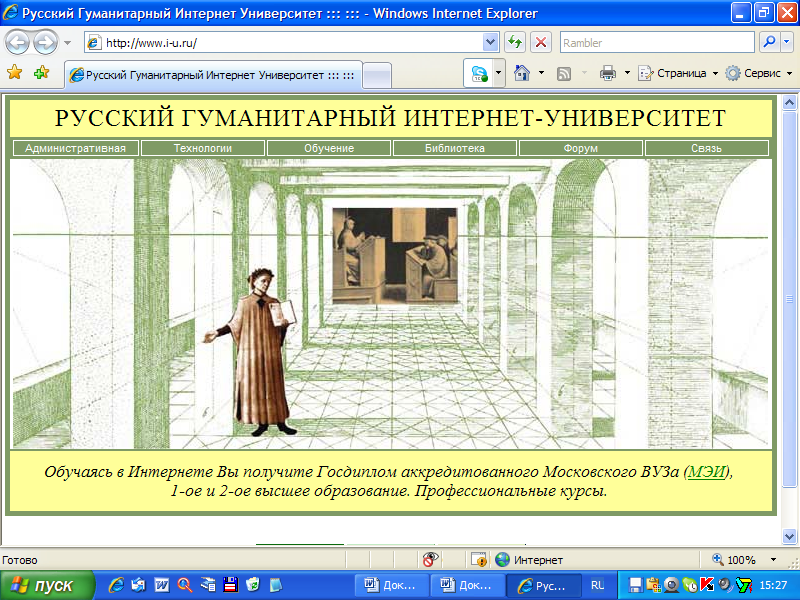Click the speaker volume tray icon

tap(724, 585)
